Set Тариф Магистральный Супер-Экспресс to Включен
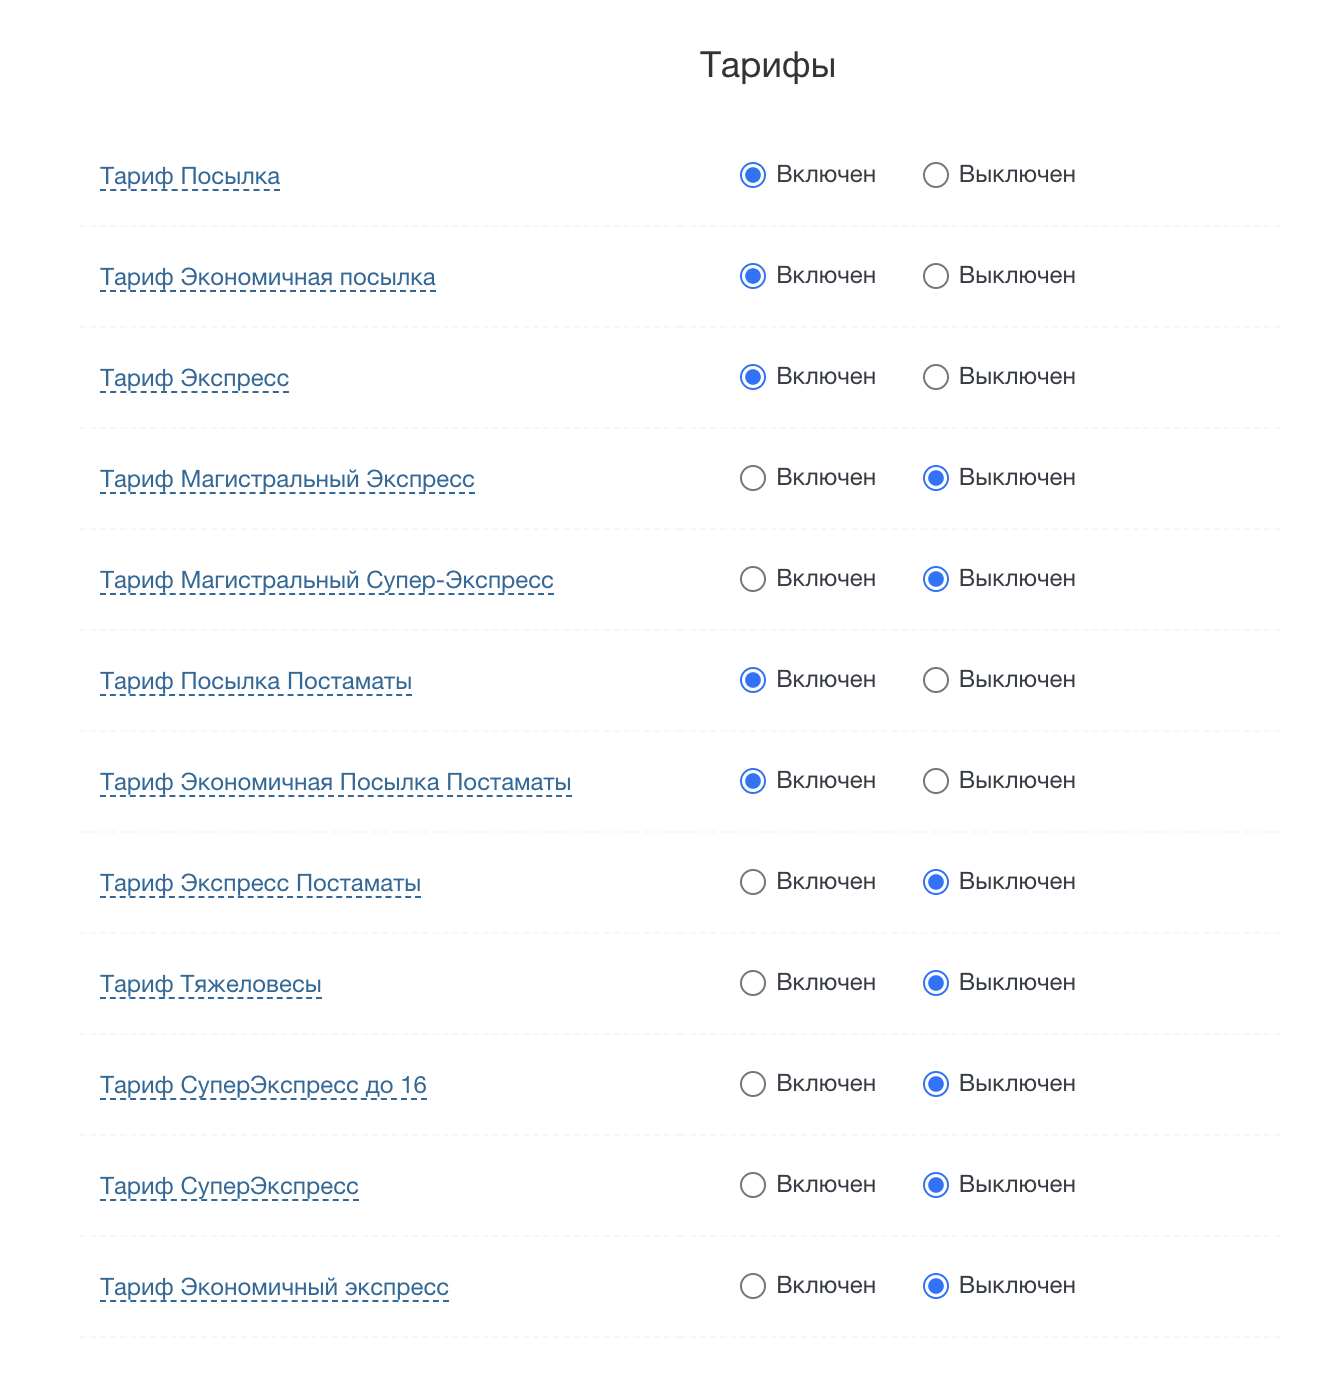 (753, 580)
